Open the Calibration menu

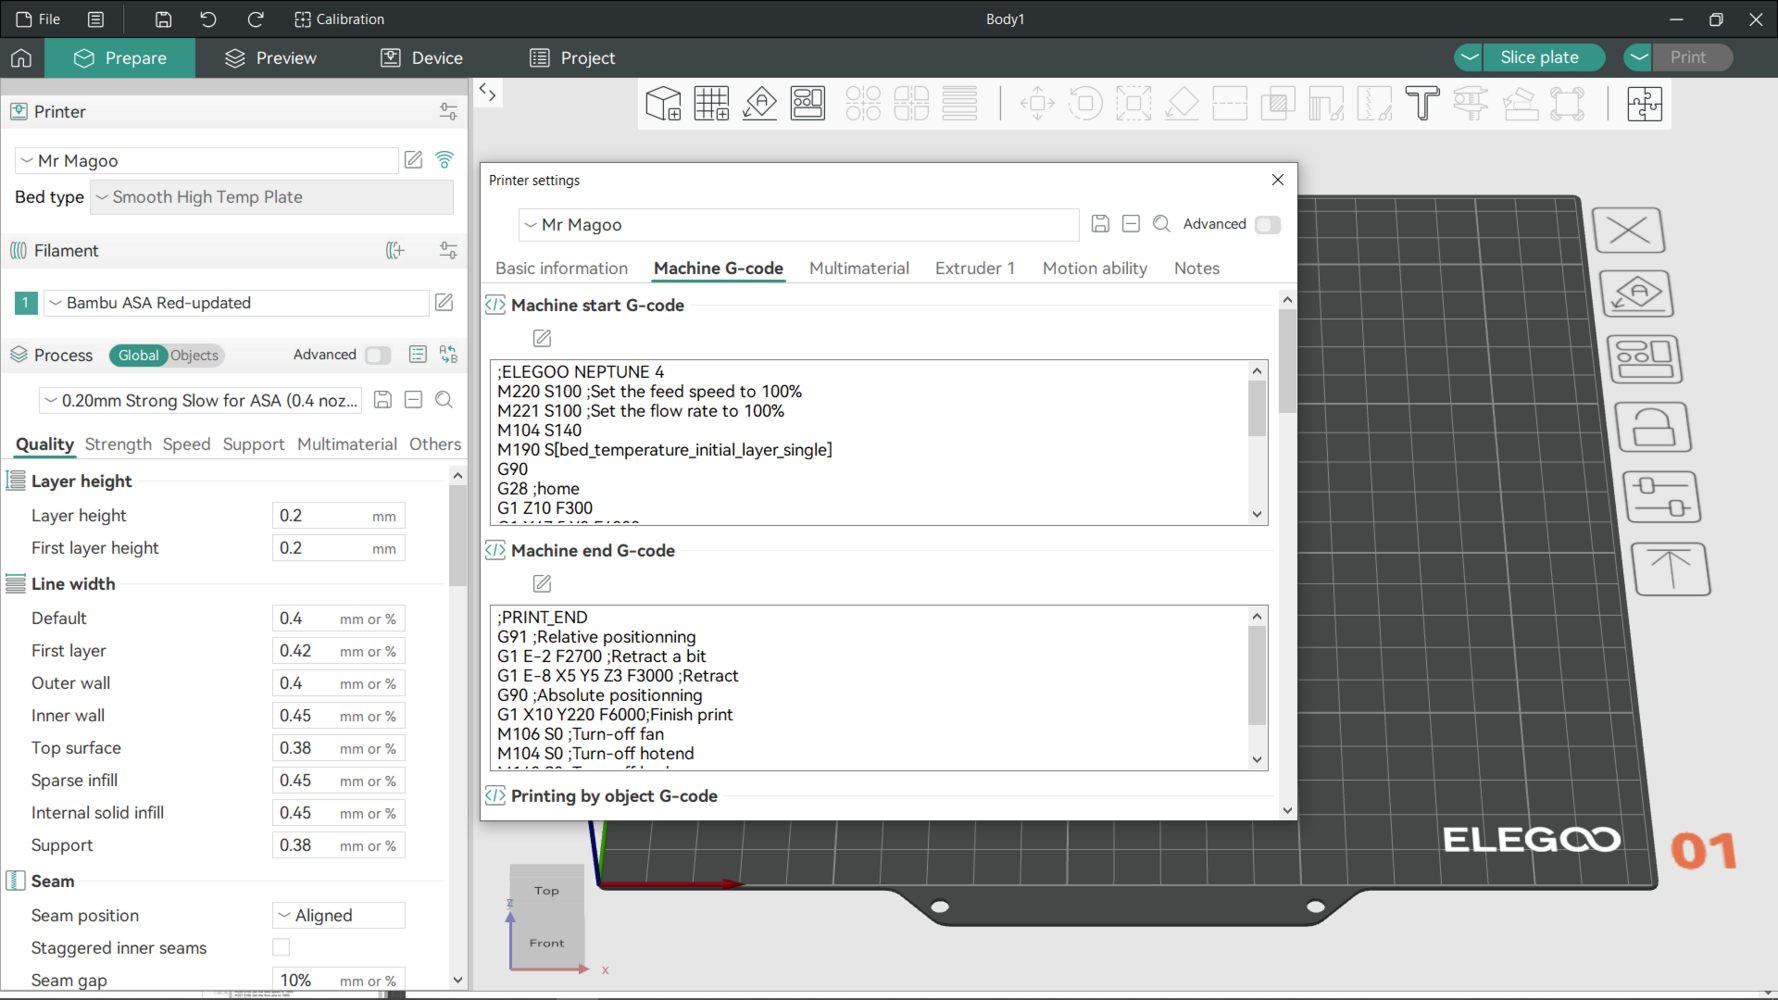point(340,19)
